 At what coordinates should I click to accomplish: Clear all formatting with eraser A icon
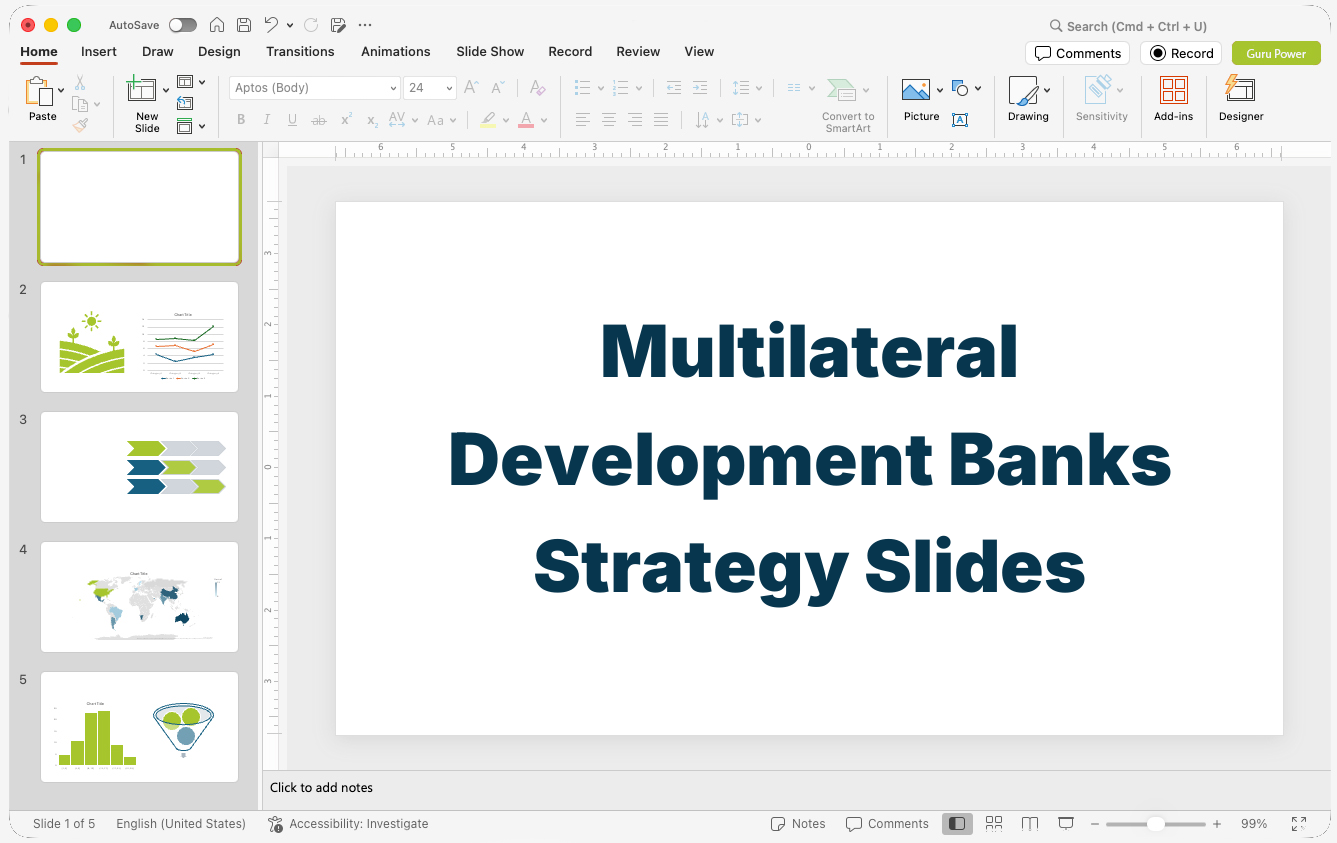(538, 88)
